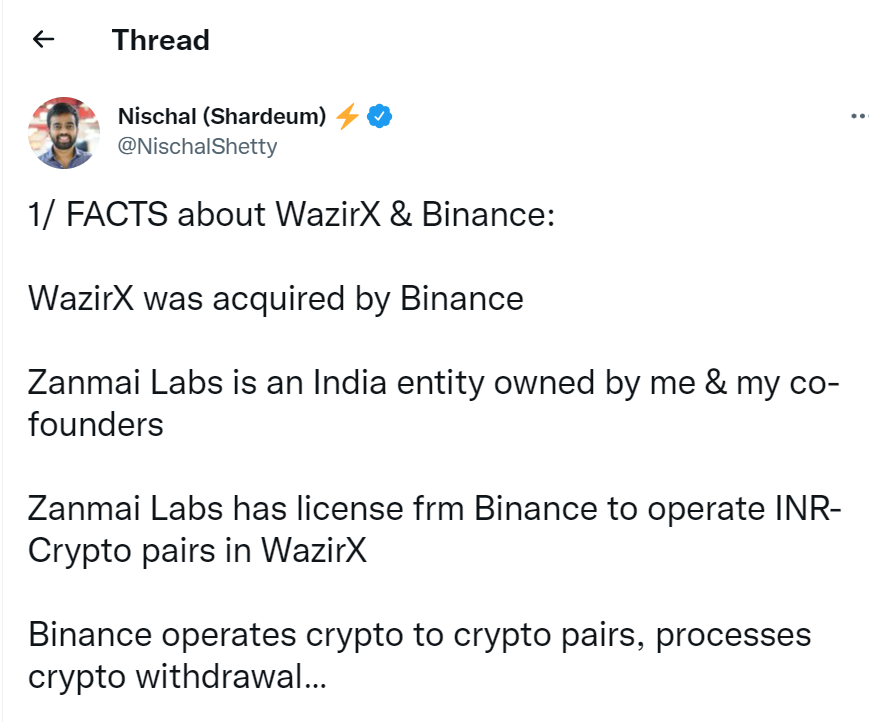
Task: Click "(Shardeum)" in the display name
Action: point(264,116)
